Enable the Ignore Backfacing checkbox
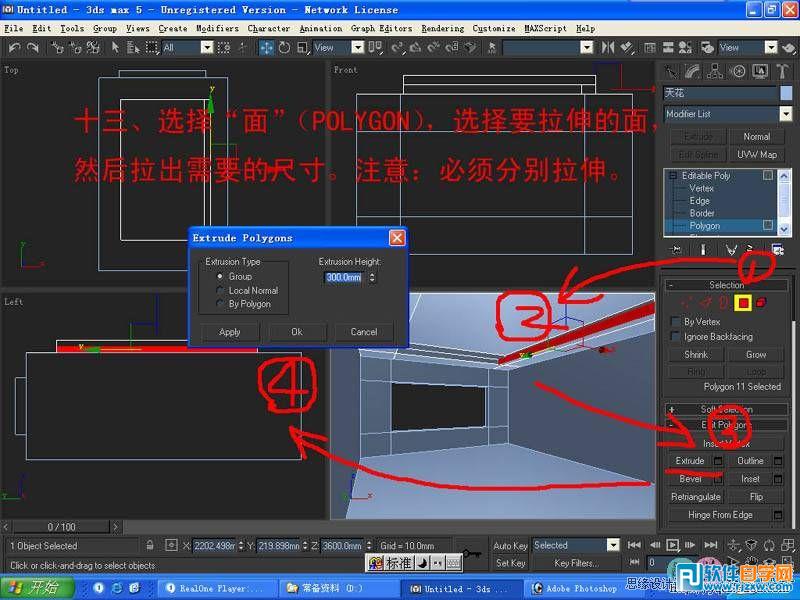Viewport: 800px width, 600px height. (675, 336)
